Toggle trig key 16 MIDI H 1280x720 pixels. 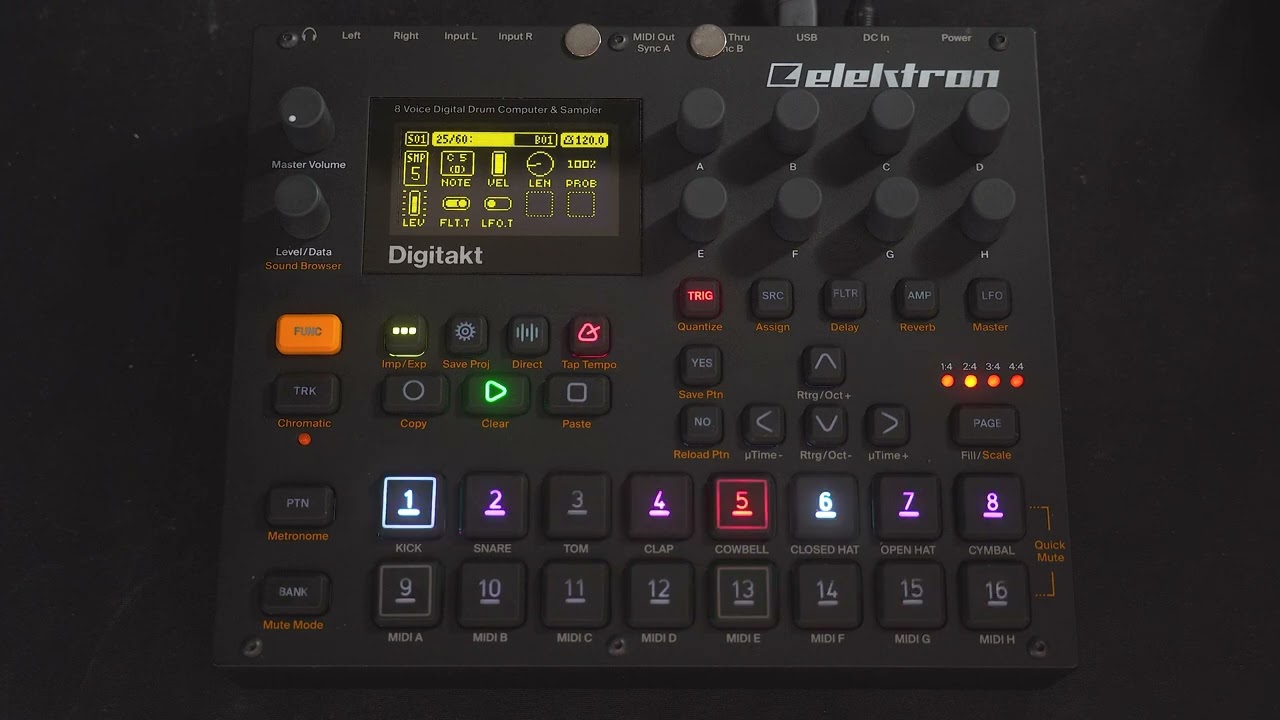(995, 592)
